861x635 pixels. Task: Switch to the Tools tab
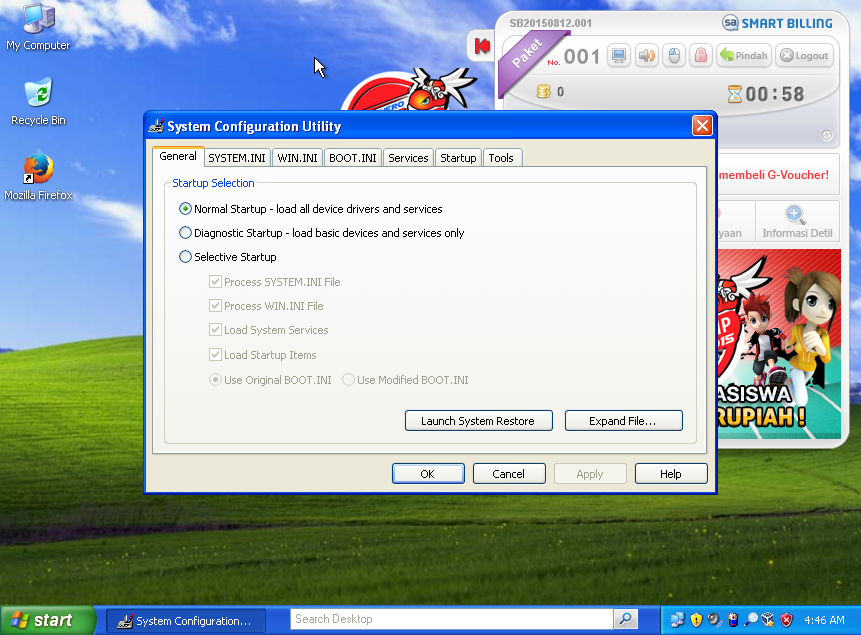click(501, 158)
